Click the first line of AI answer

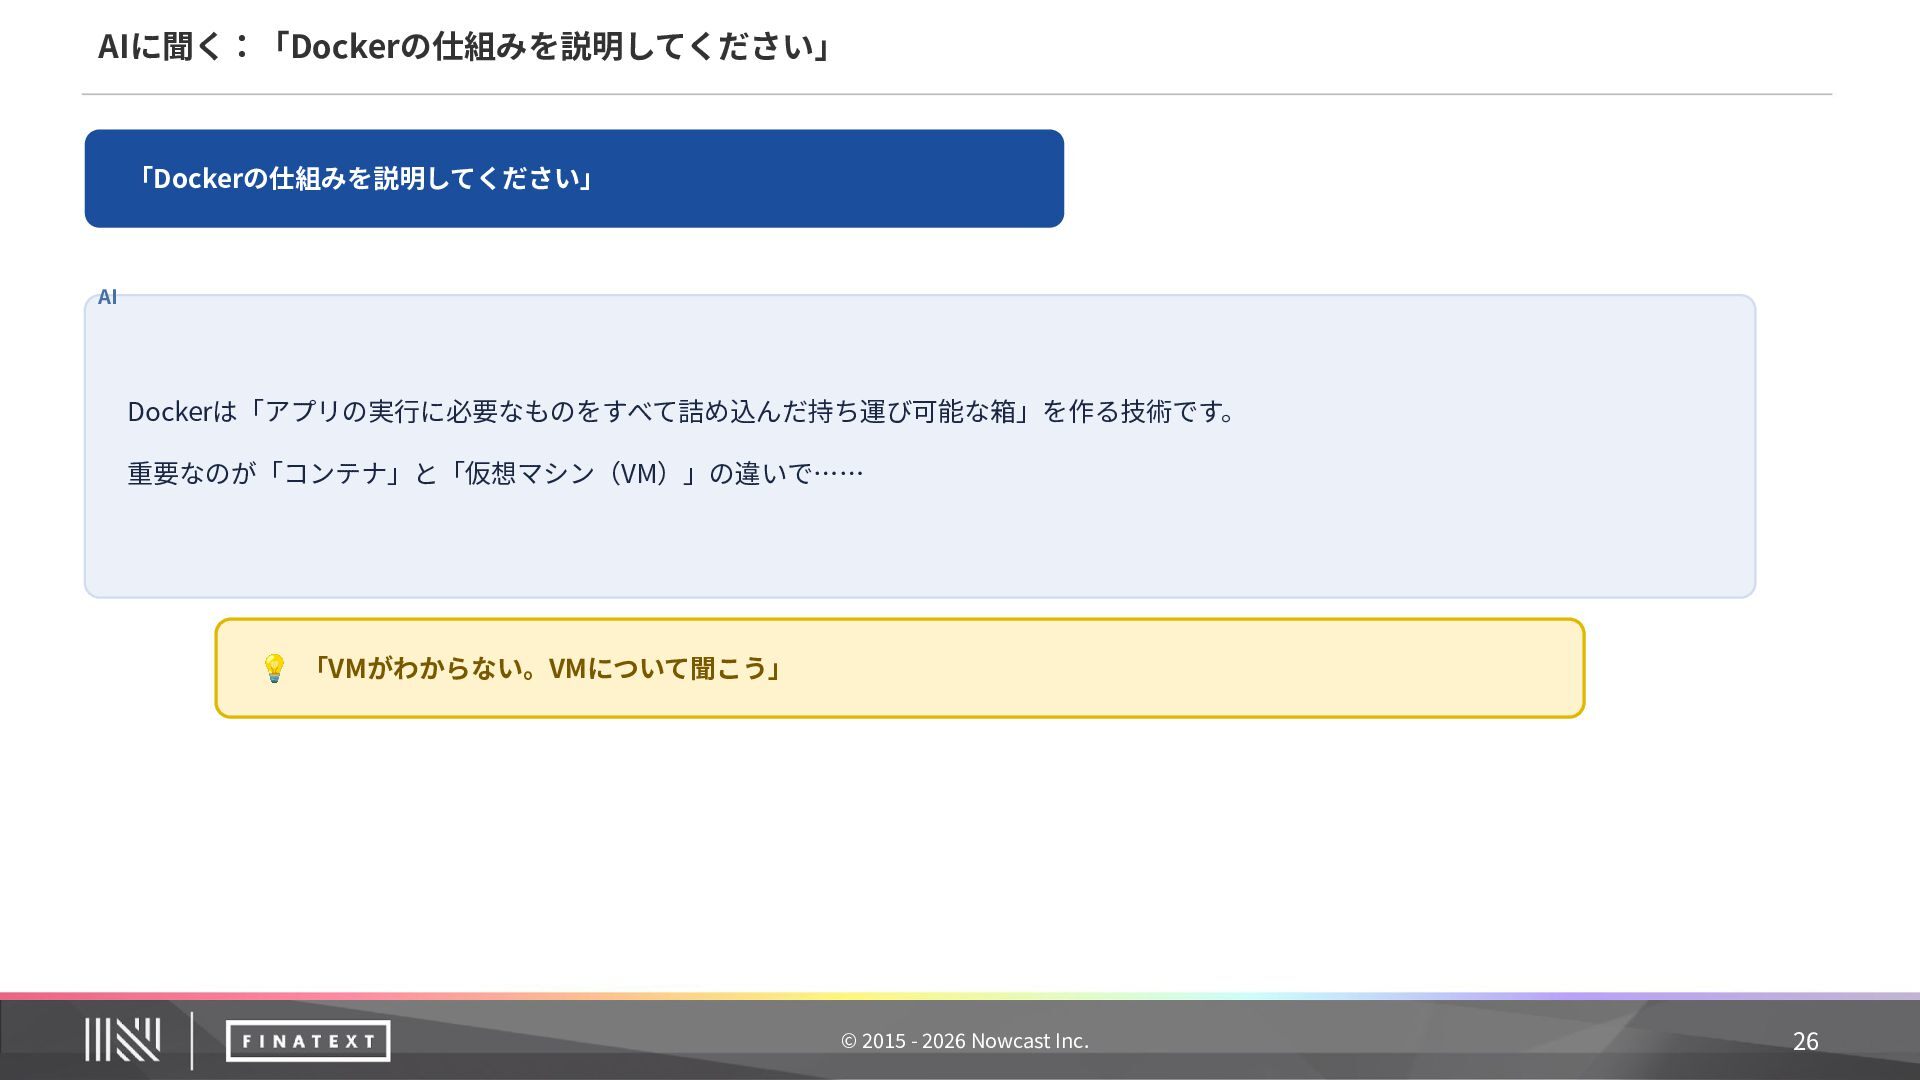(x=682, y=411)
